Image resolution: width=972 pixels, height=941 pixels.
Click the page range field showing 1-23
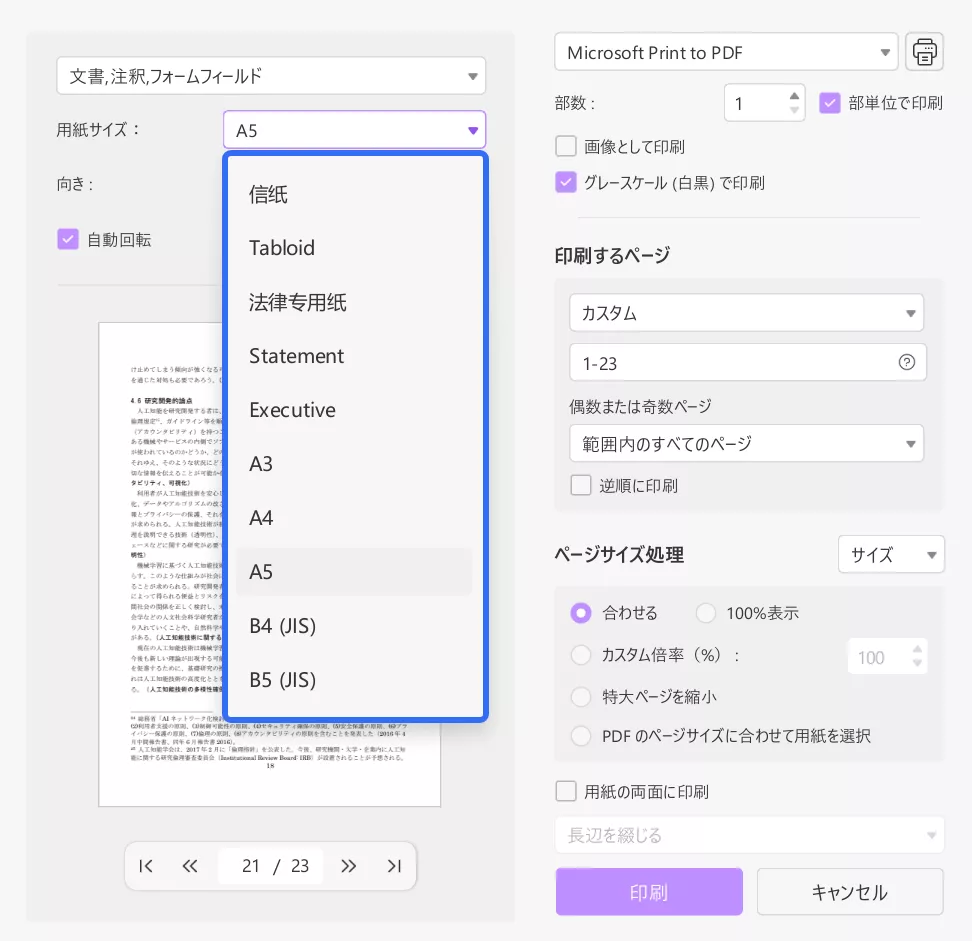coord(748,362)
